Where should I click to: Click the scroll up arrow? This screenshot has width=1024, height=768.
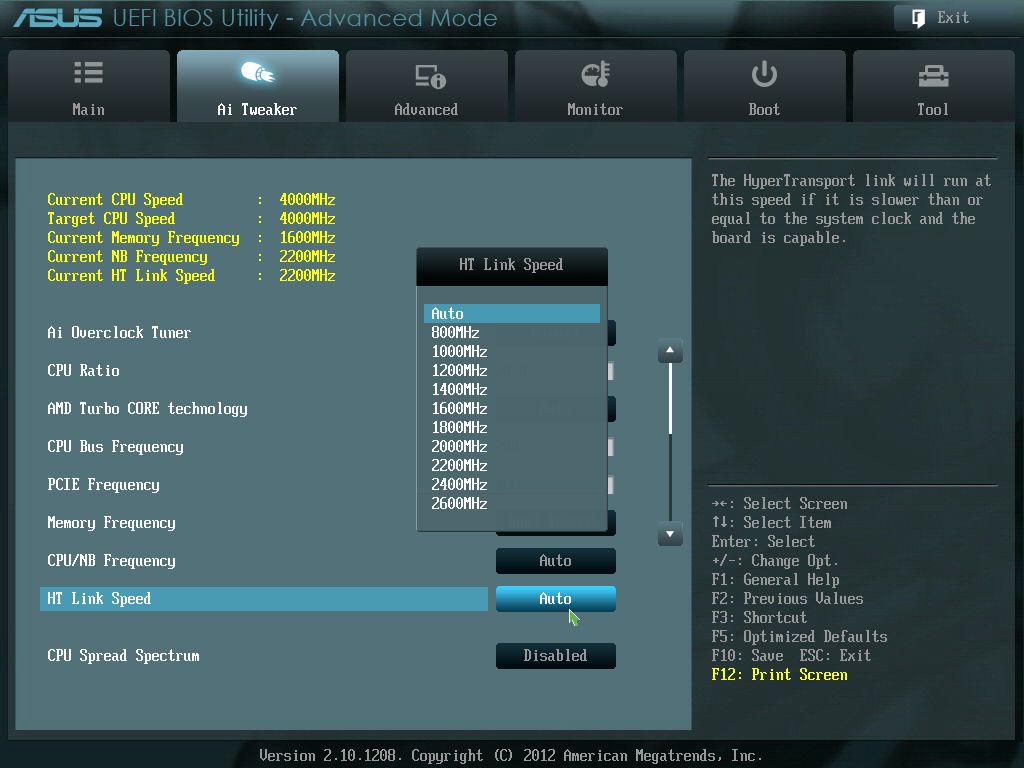[670, 351]
